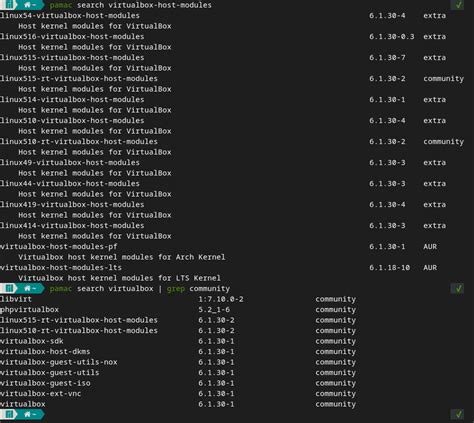474x423 pixels.
Task: Click 'community' on the virtualbox-sdk row
Action: click(x=335, y=341)
